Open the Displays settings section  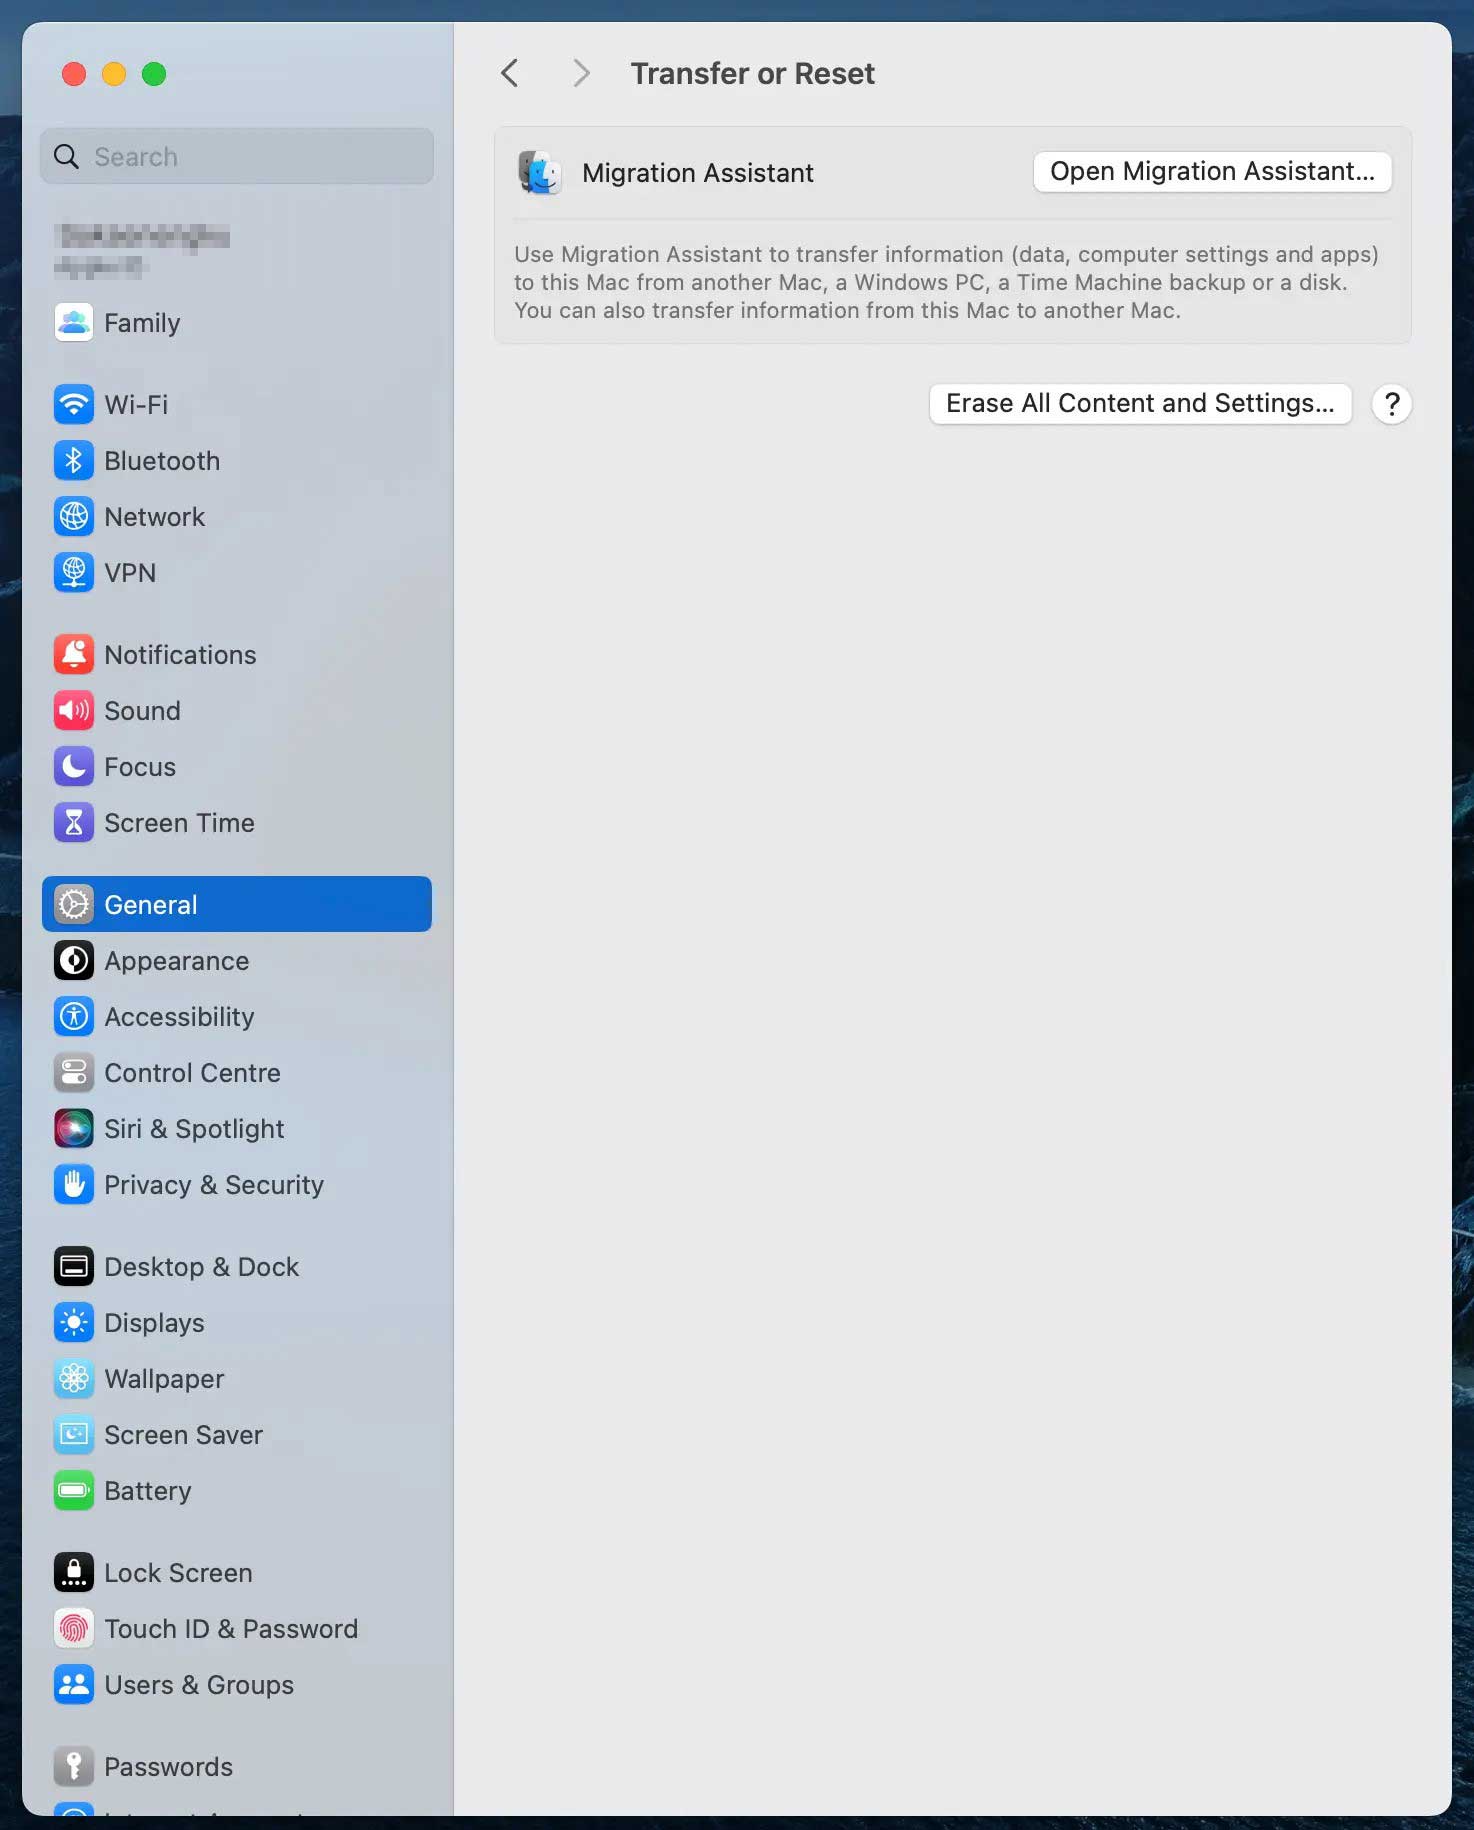(154, 1323)
